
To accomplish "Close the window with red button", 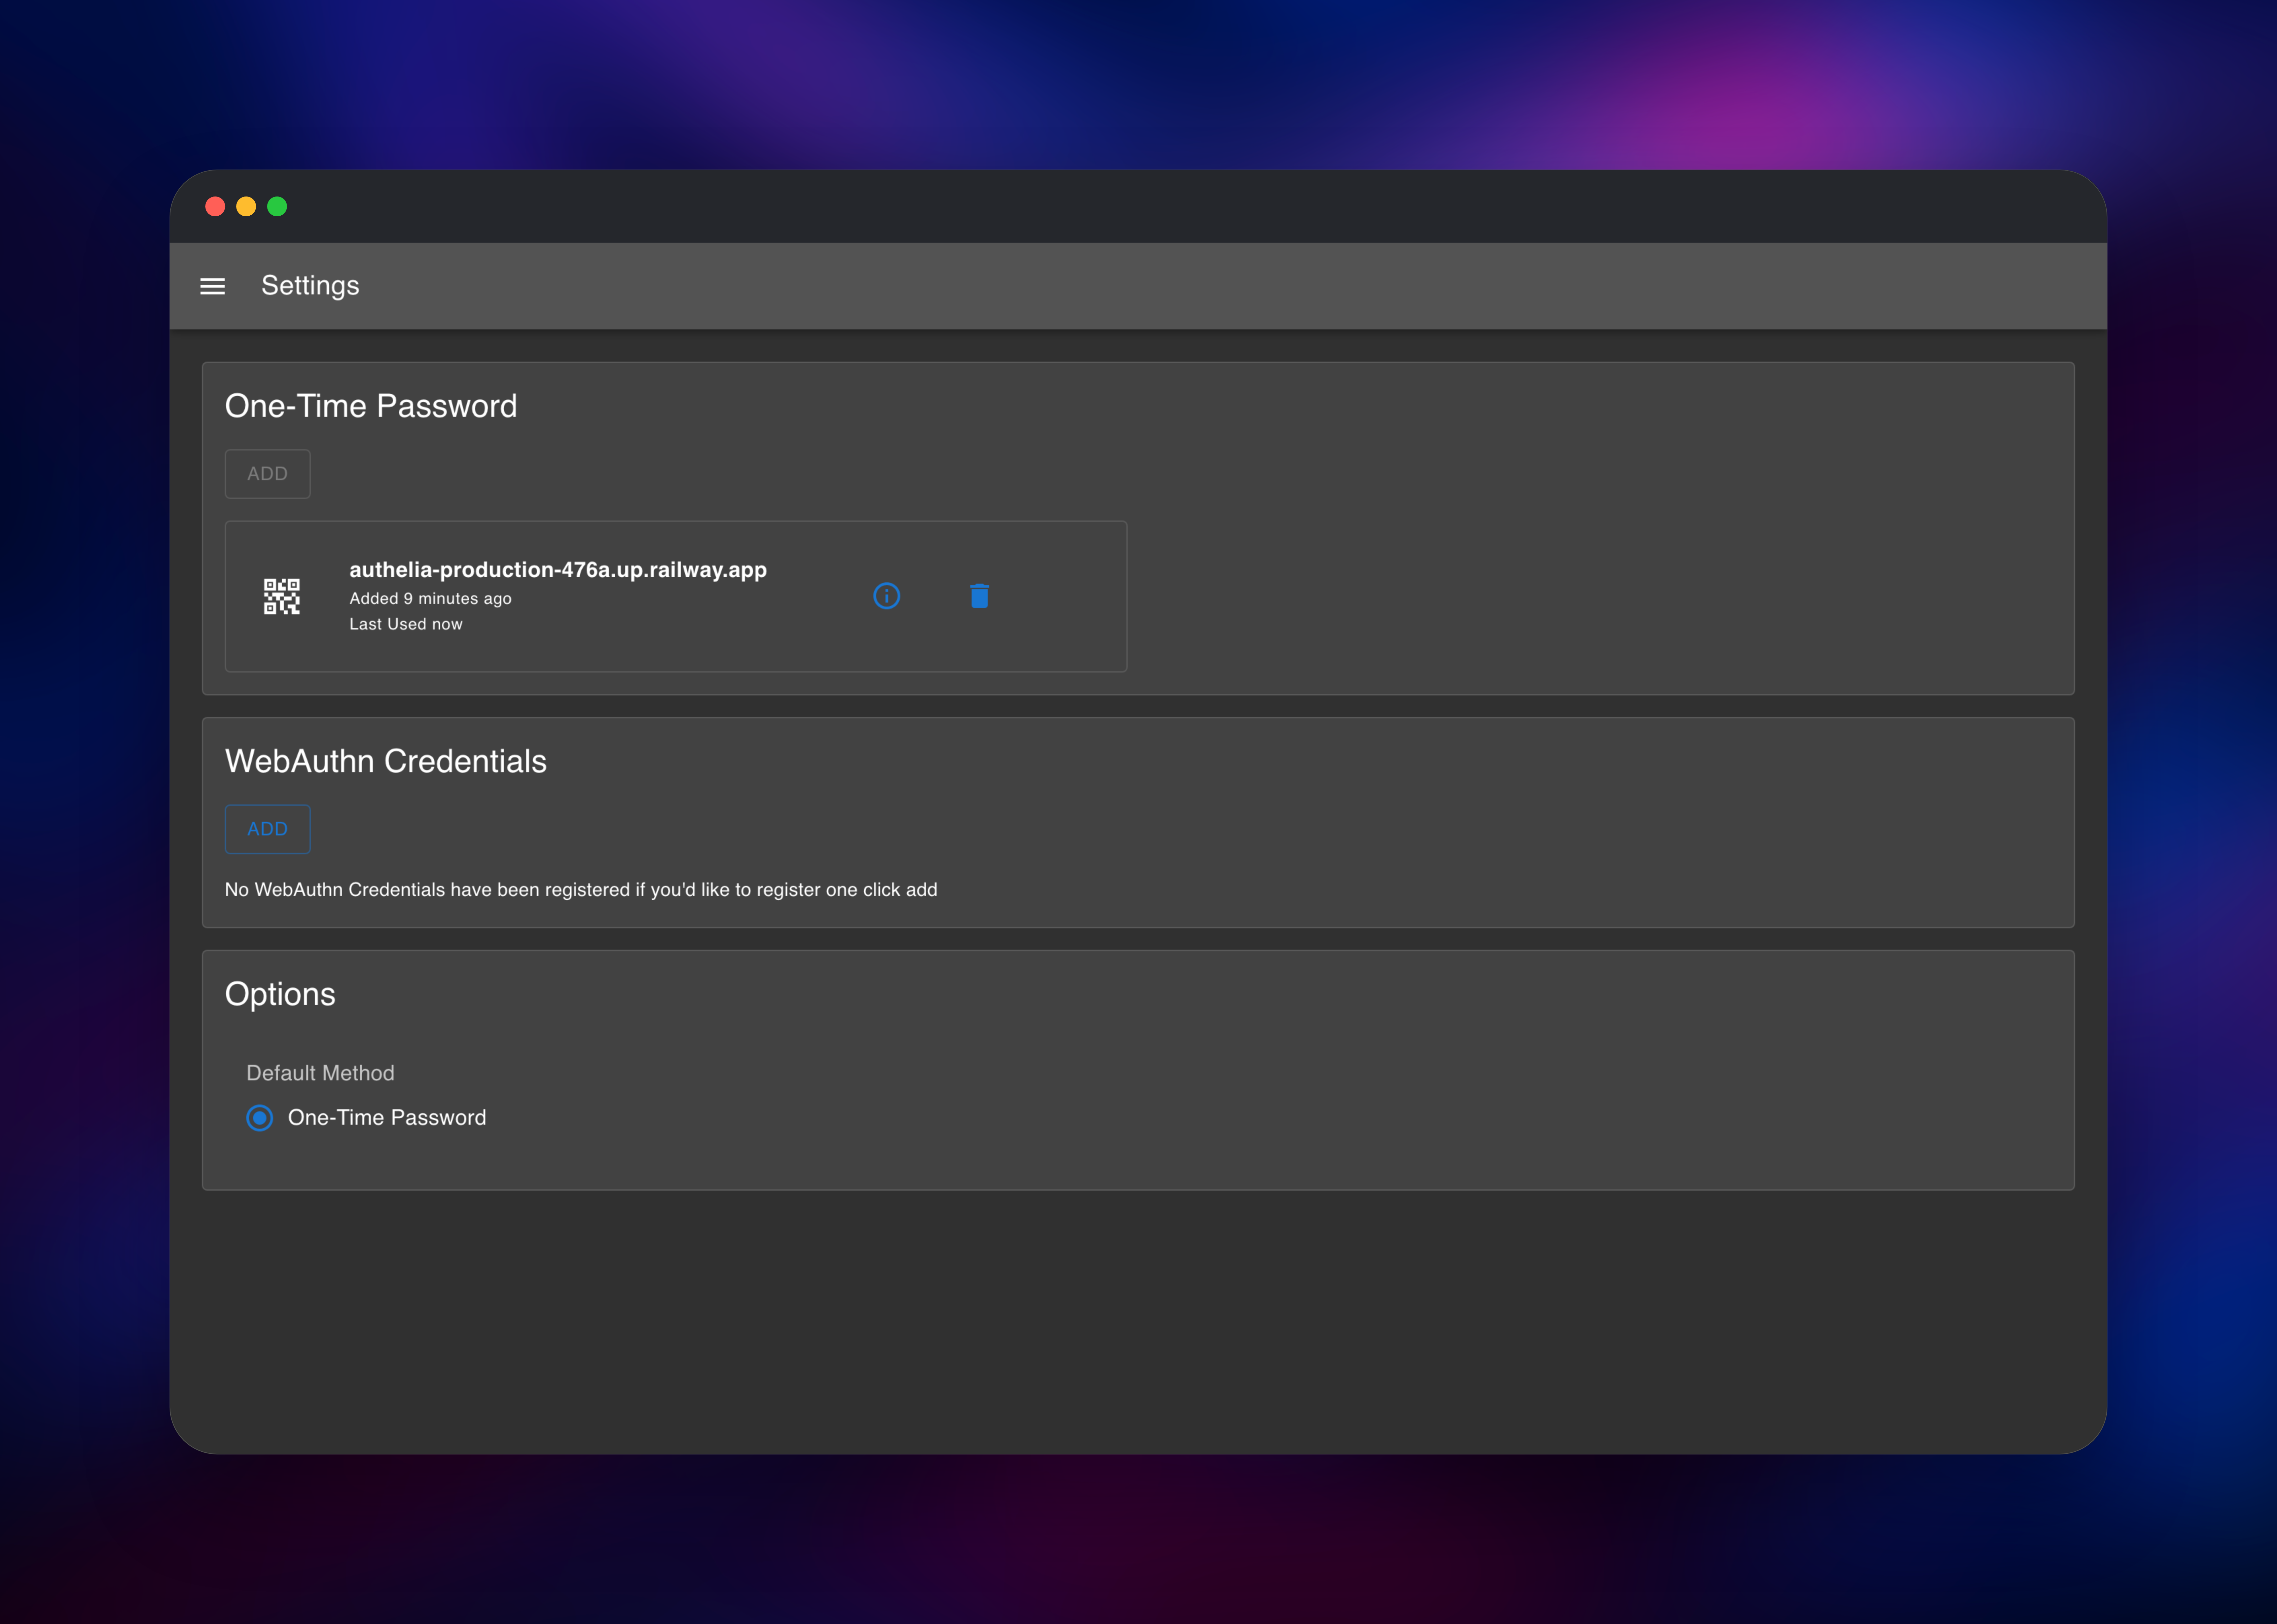I will coord(215,206).
